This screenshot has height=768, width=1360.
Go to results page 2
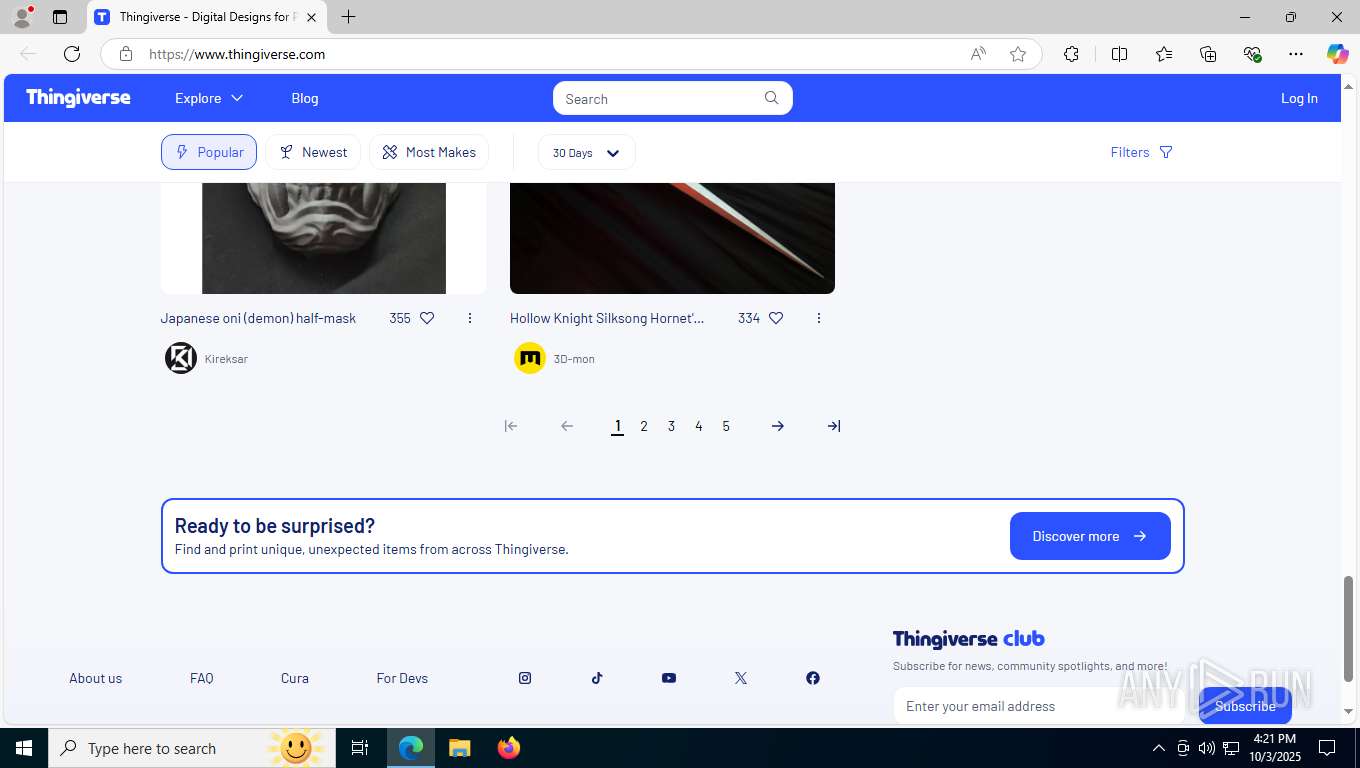click(x=644, y=426)
